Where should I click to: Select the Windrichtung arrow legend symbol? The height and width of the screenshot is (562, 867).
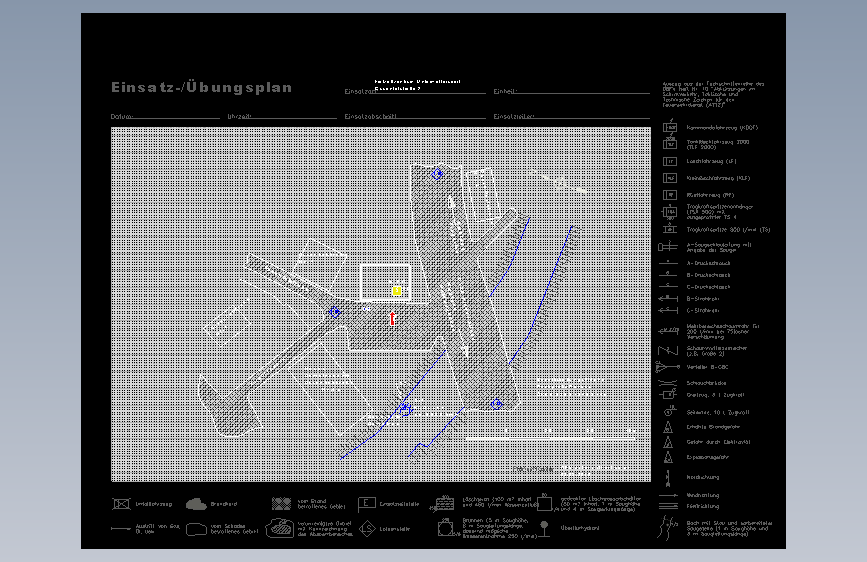click(x=668, y=495)
